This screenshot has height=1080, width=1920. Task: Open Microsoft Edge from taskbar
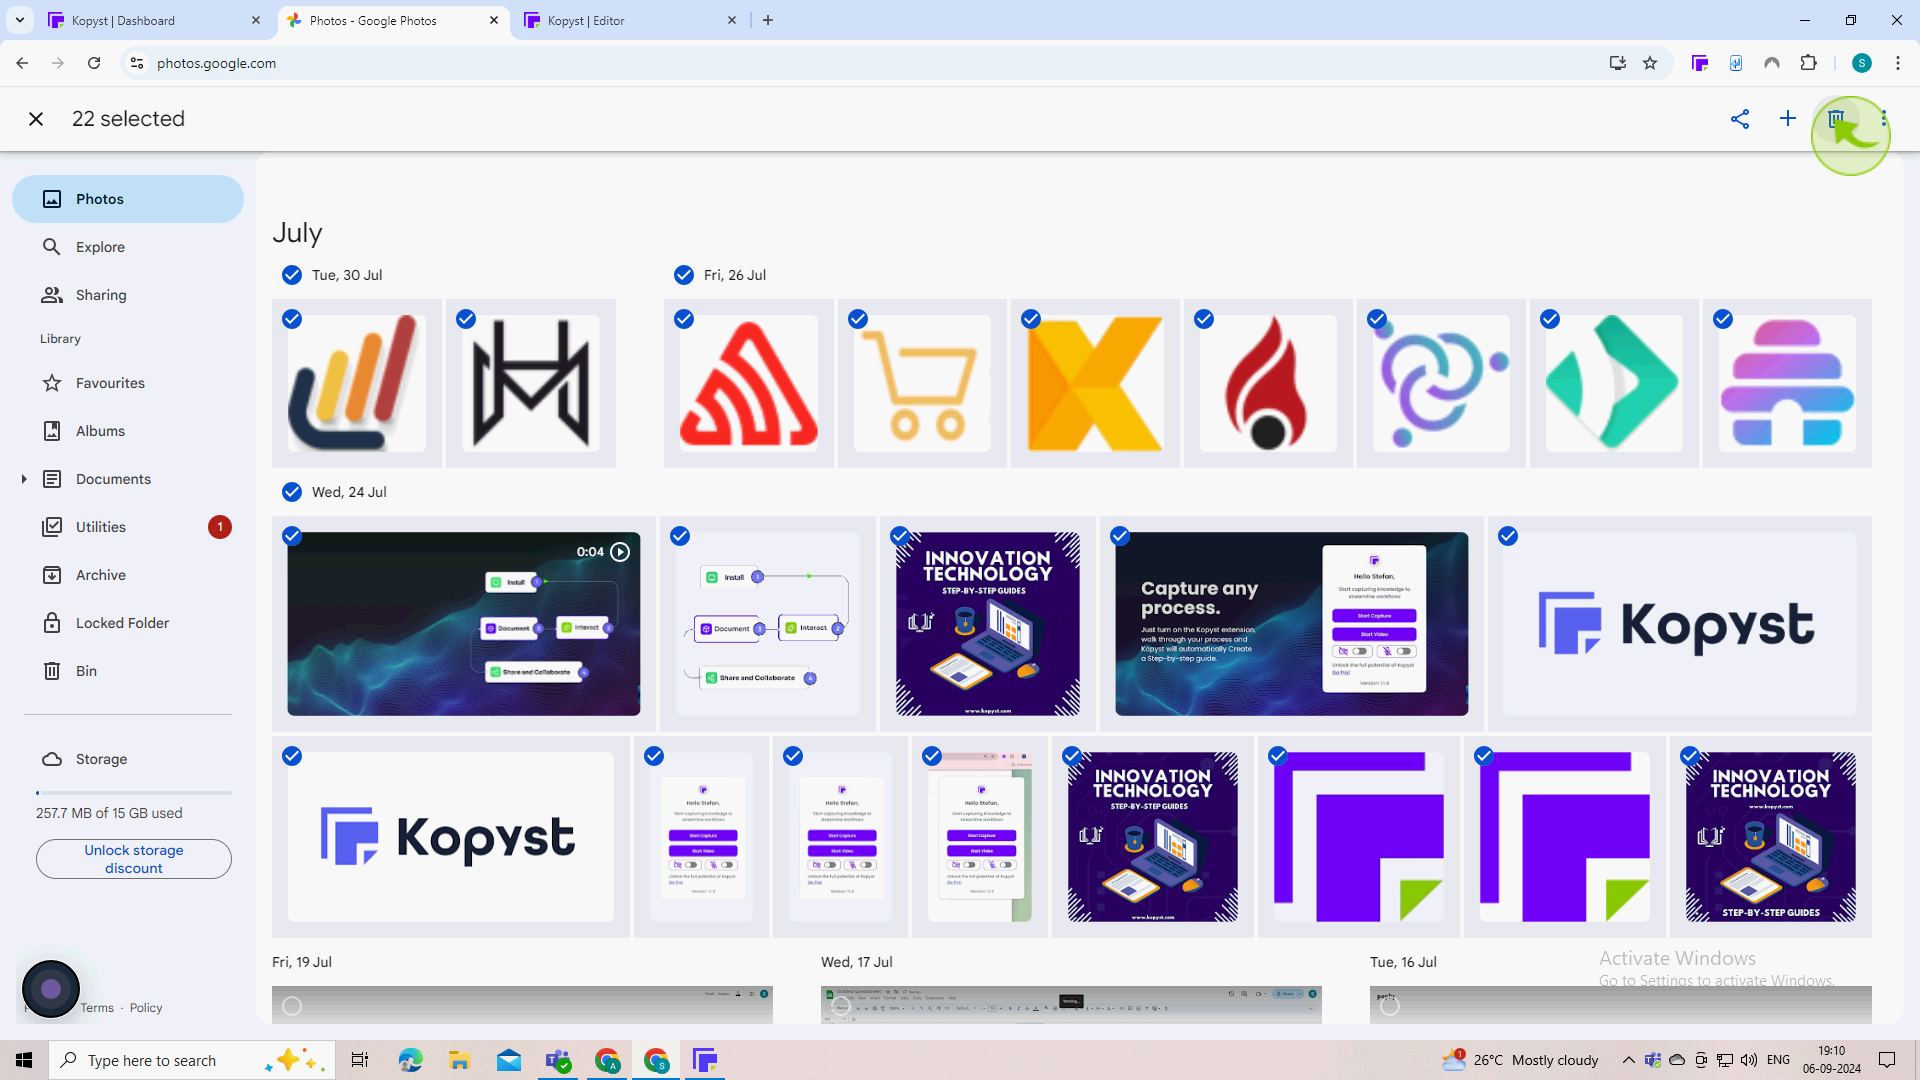click(410, 1060)
